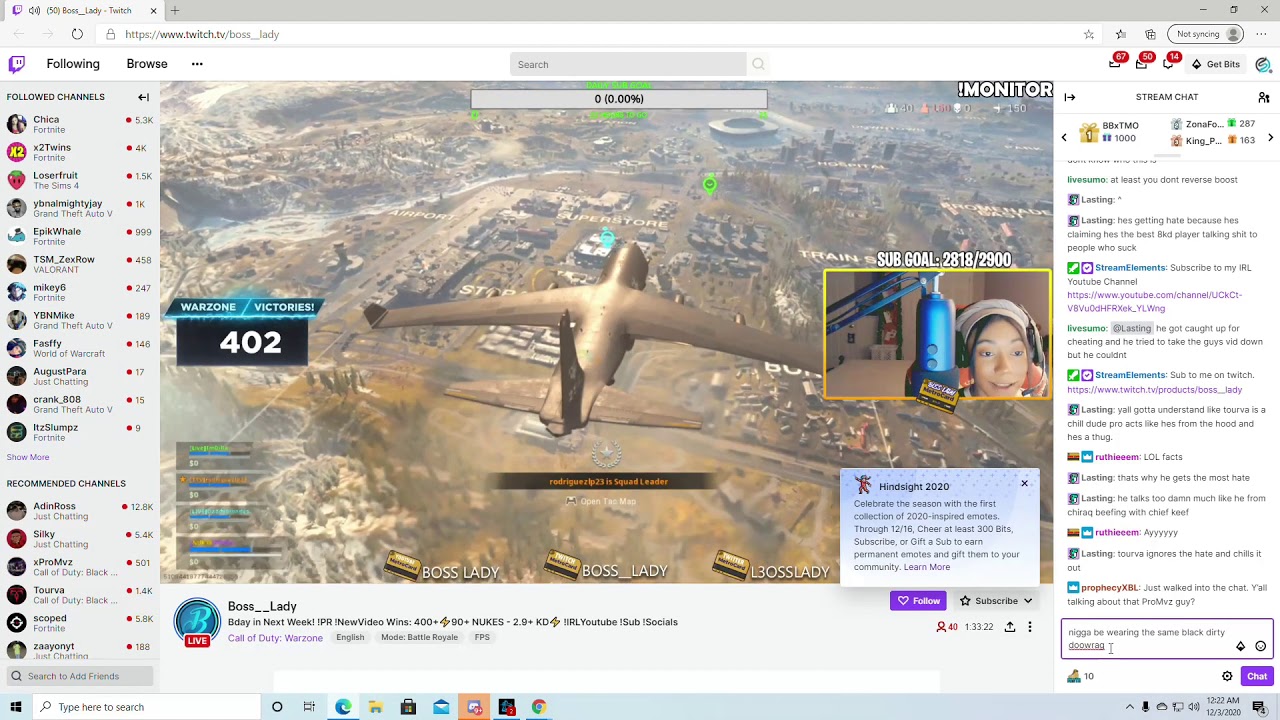The image size is (1280, 720).
Task: Open Windows taskbar search box
Action: tap(146, 707)
